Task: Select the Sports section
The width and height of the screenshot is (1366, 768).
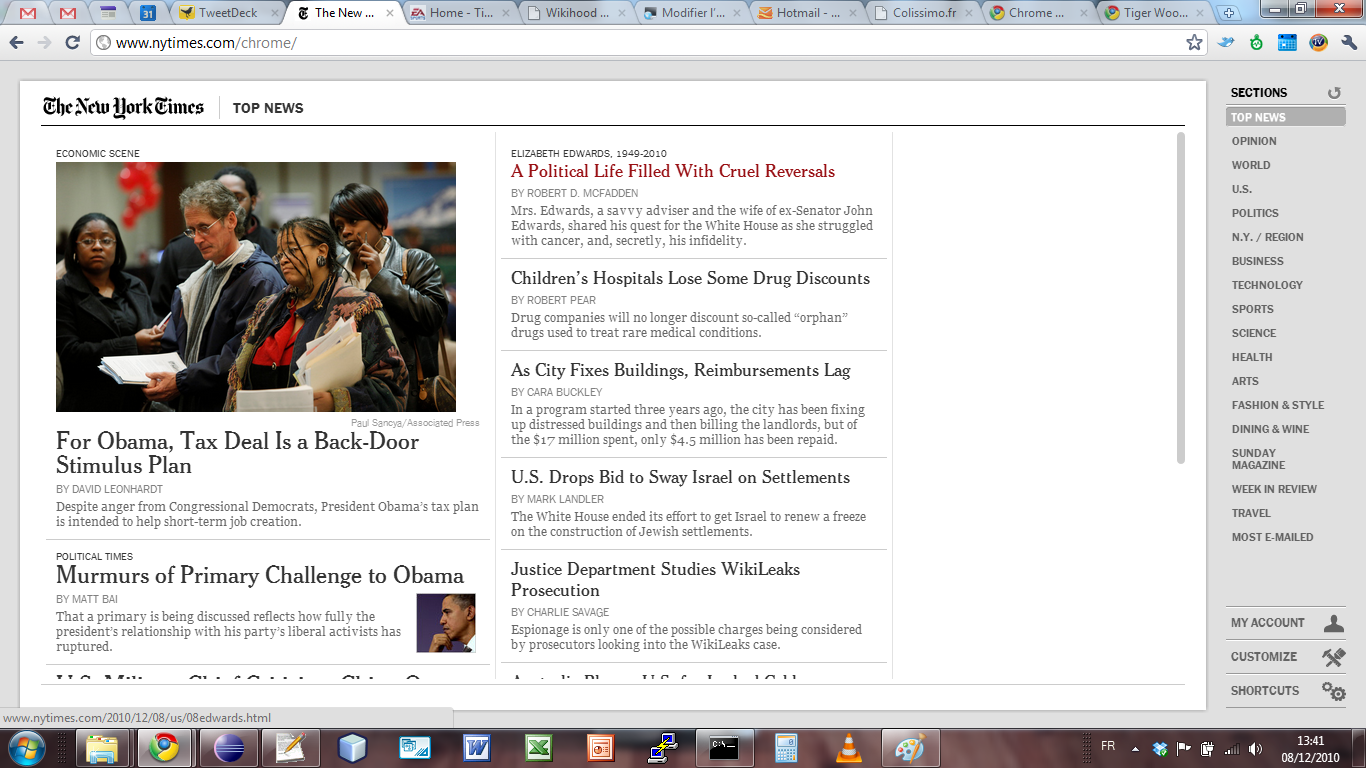Action: (x=1253, y=309)
